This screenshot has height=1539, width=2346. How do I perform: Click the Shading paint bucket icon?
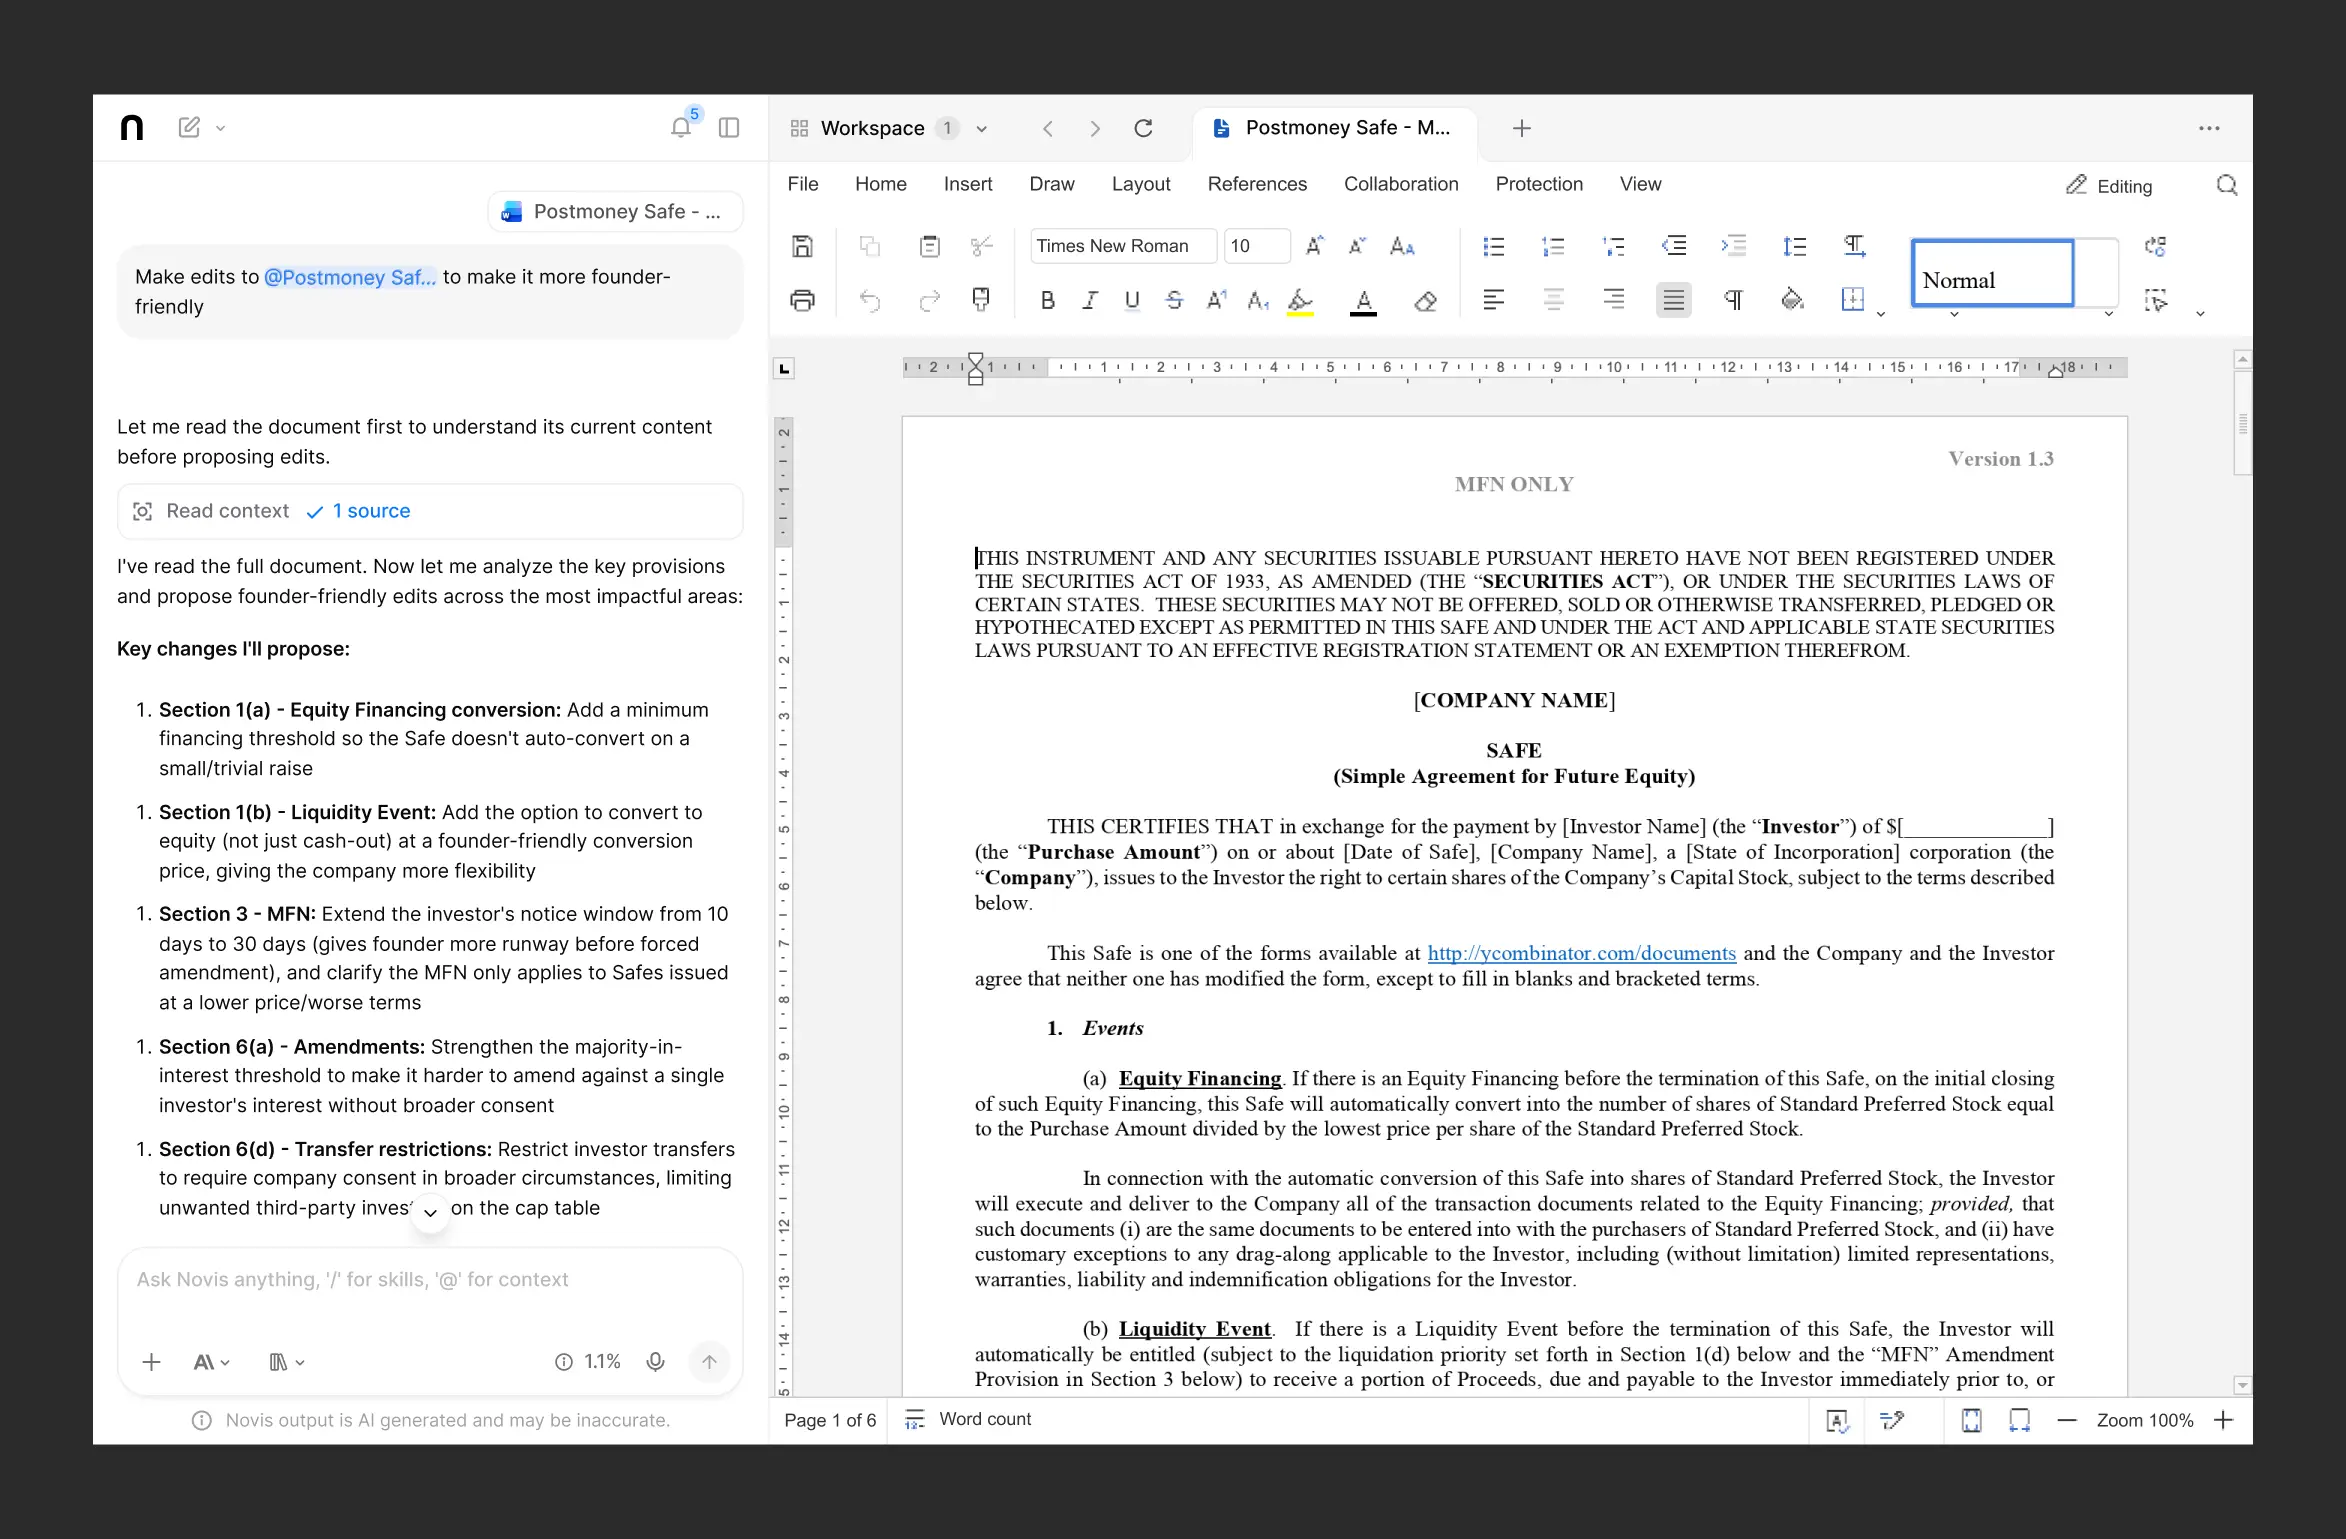[1792, 300]
